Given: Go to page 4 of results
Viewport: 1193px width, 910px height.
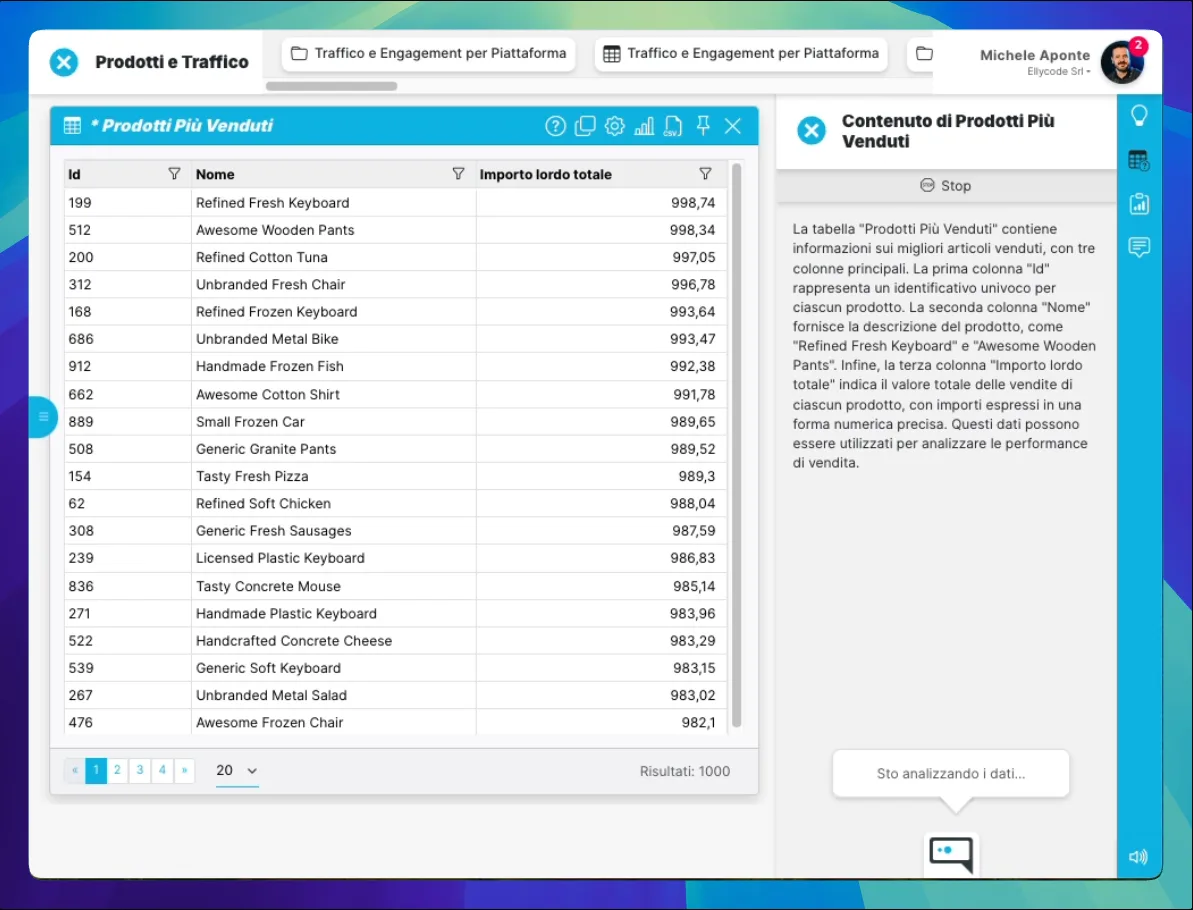Looking at the screenshot, I should pyautogui.click(x=162, y=770).
